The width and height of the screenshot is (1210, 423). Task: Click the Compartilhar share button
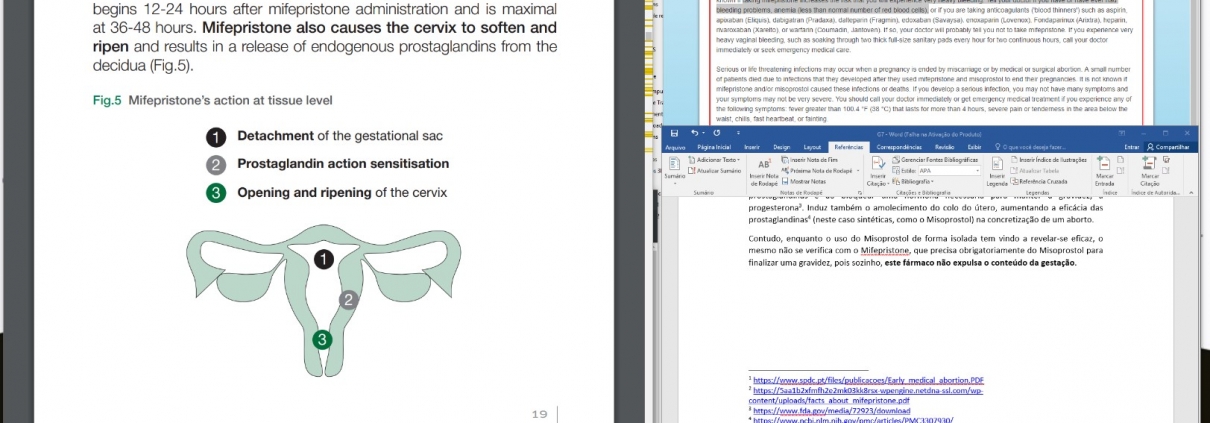tap(1171, 147)
